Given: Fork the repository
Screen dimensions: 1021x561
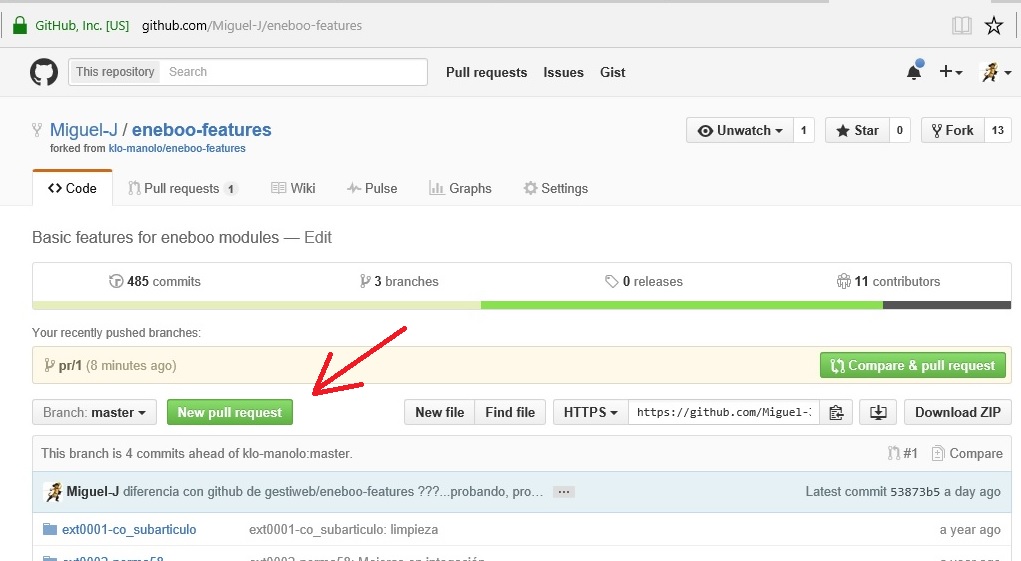Looking at the screenshot, I should point(952,130).
